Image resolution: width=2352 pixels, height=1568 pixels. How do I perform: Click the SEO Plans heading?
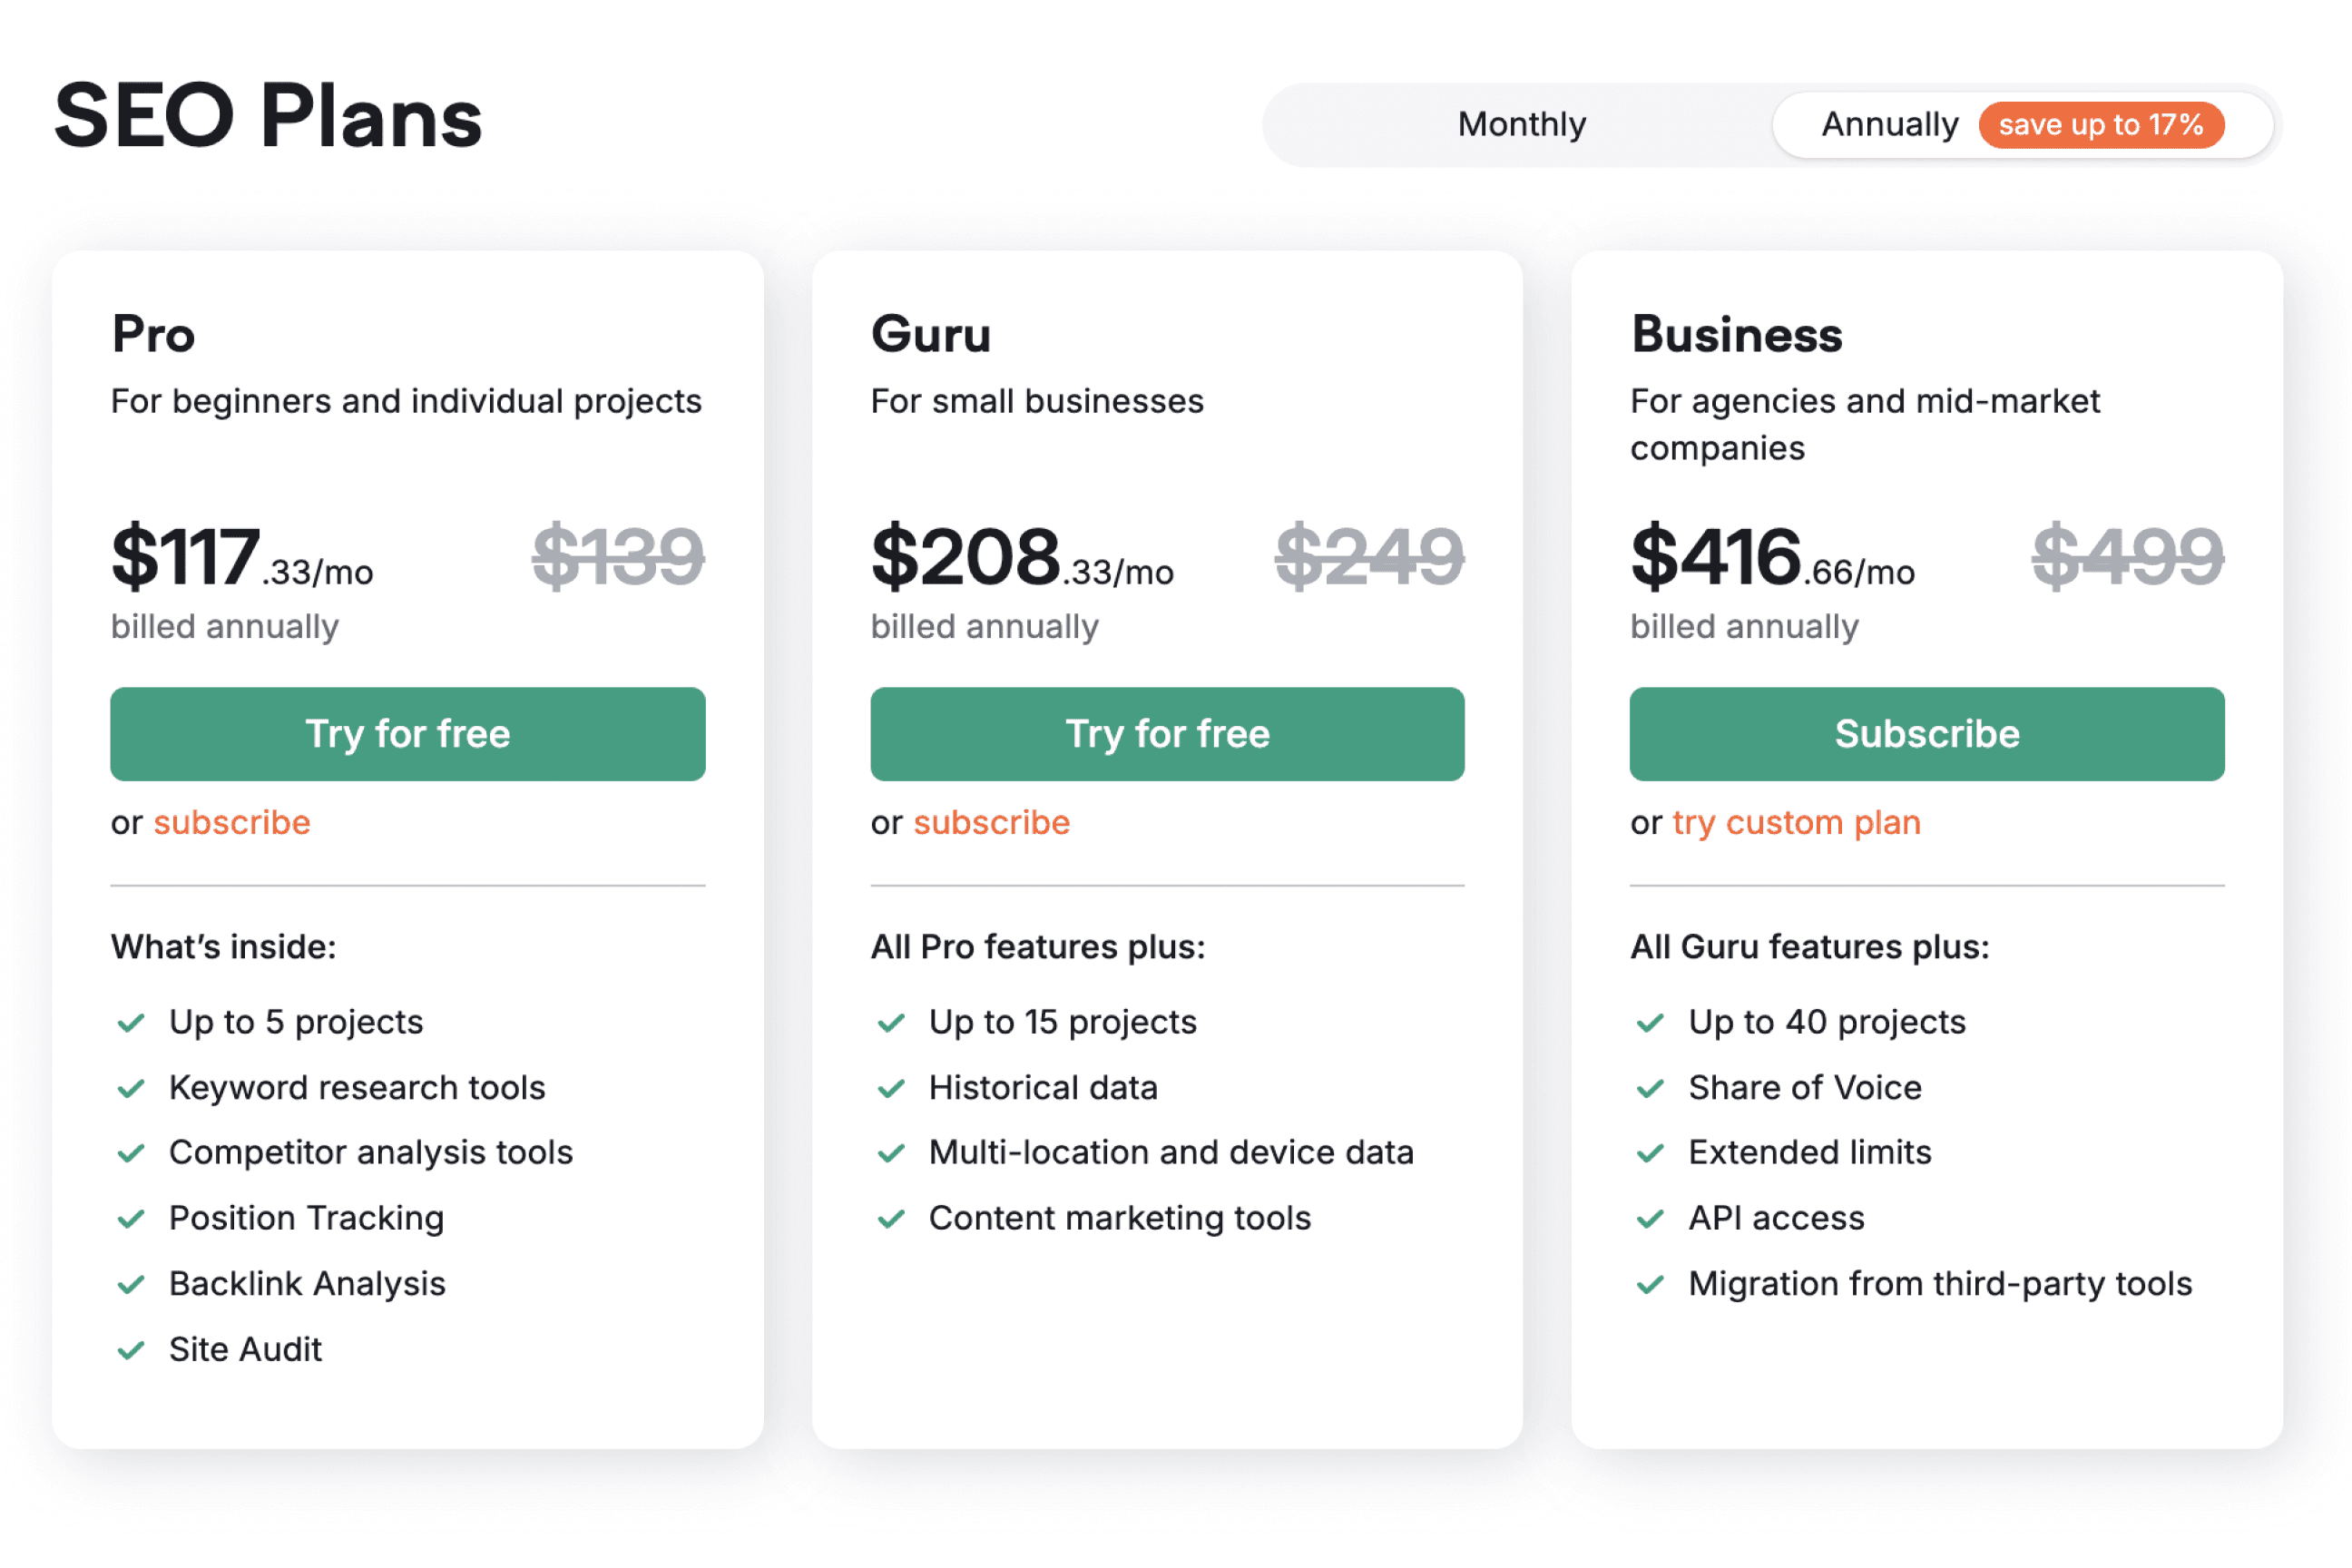pyautogui.click(x=267, y=117)
